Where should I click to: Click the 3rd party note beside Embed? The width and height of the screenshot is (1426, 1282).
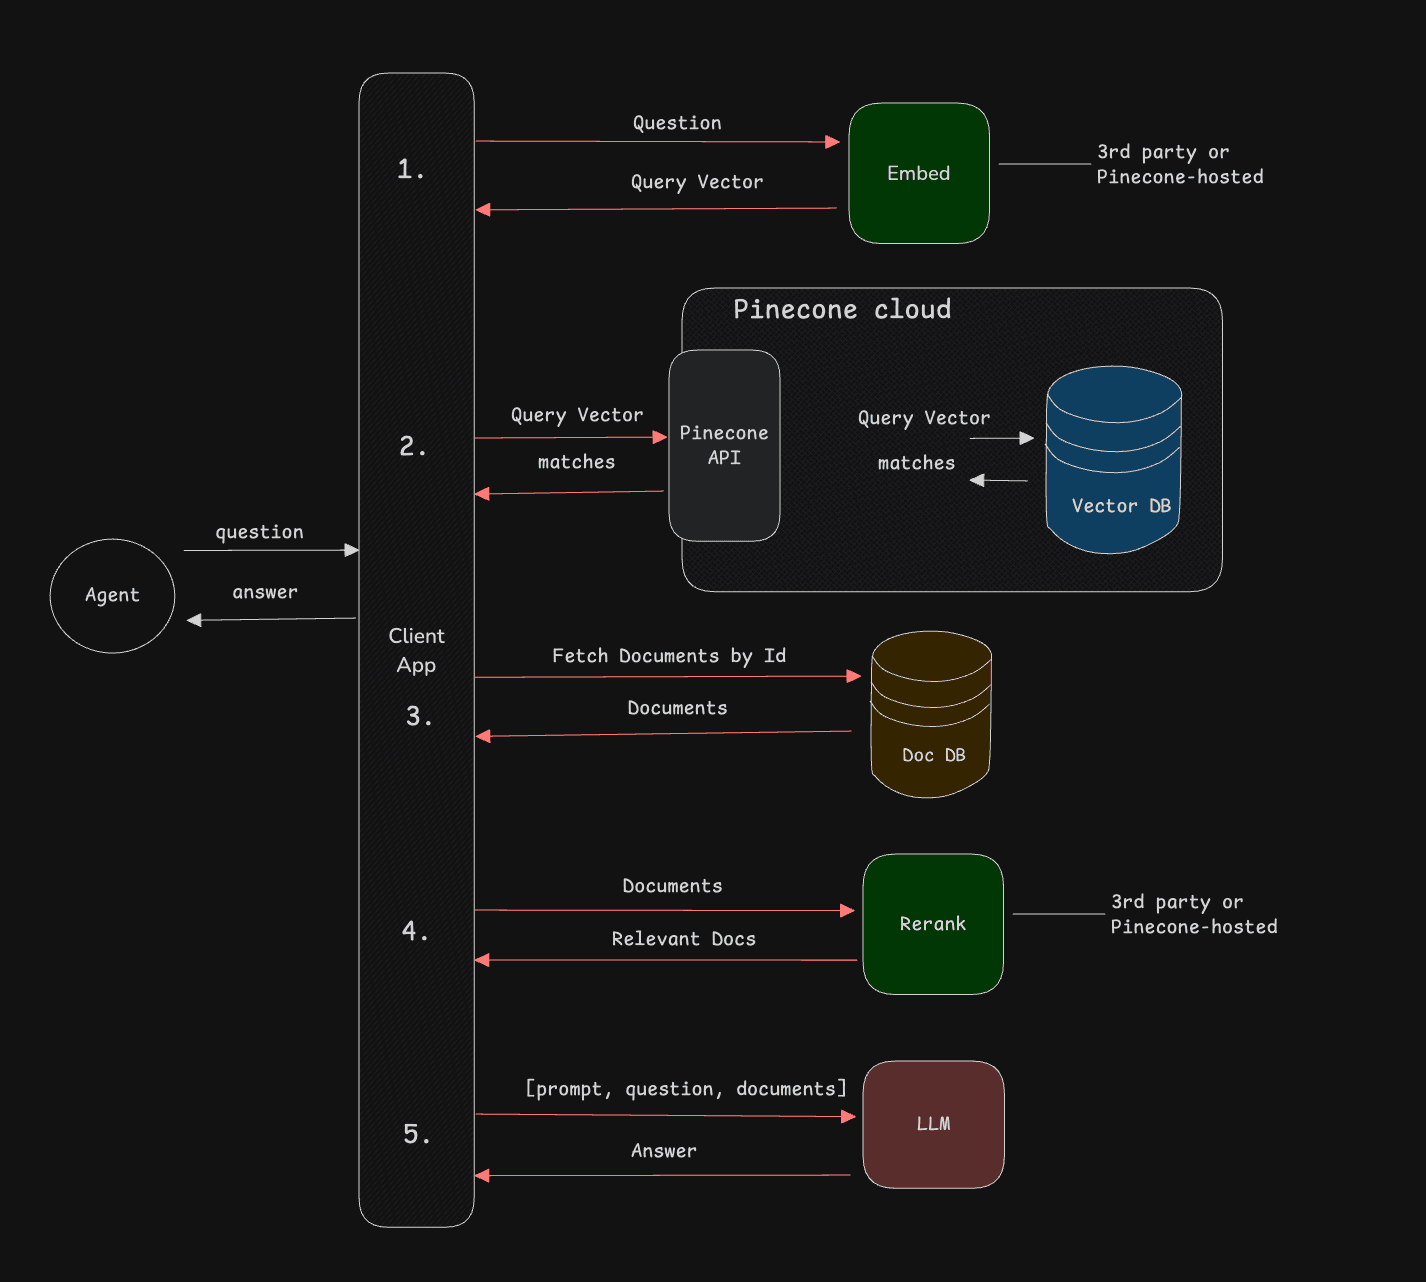click(x=1179, y=164)
